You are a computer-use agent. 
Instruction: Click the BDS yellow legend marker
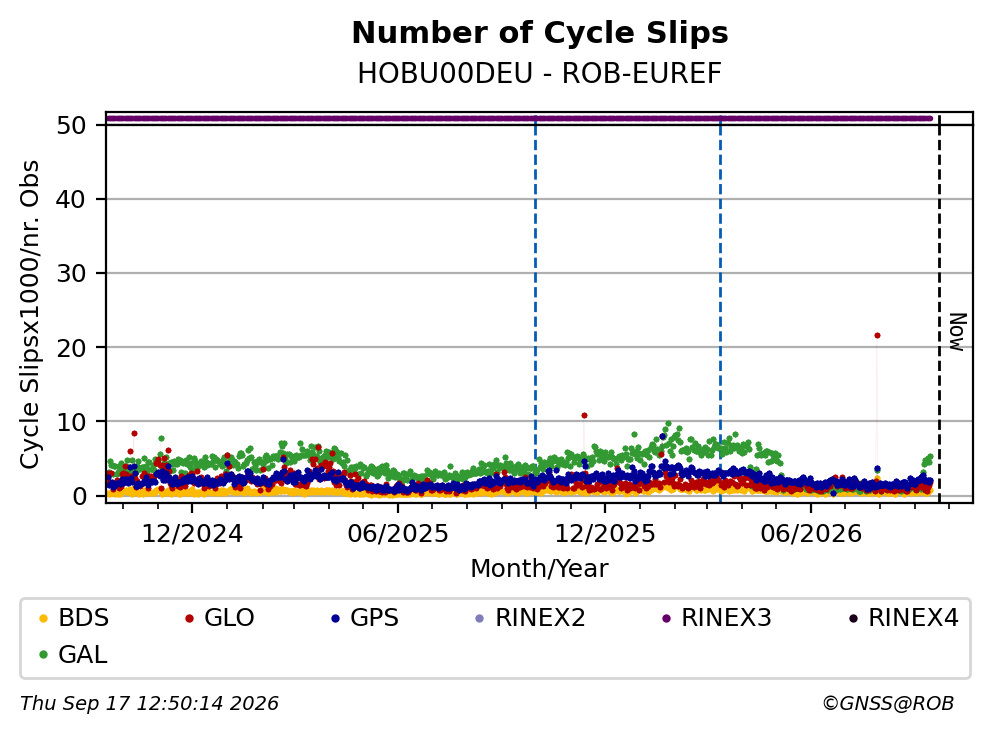click(43, 618)
